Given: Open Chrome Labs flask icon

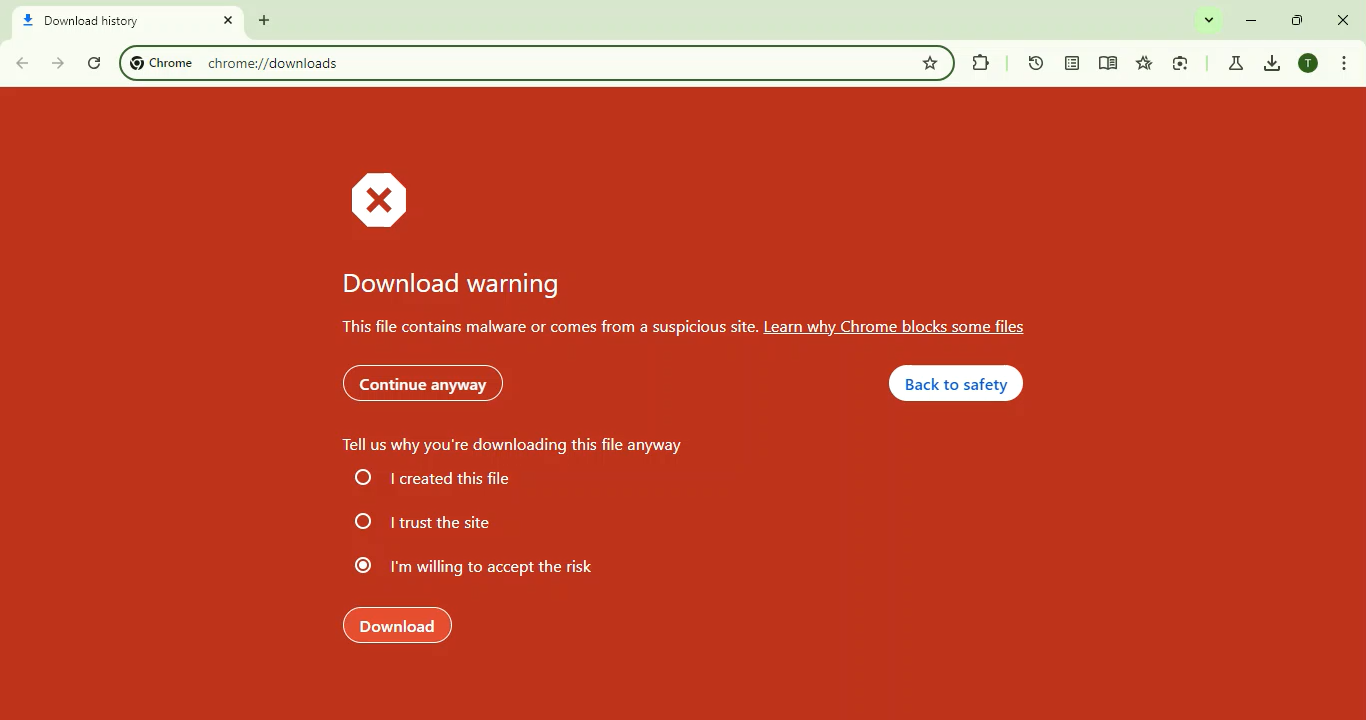Looking at the screenshot, I should click(x=1236, y=63).
